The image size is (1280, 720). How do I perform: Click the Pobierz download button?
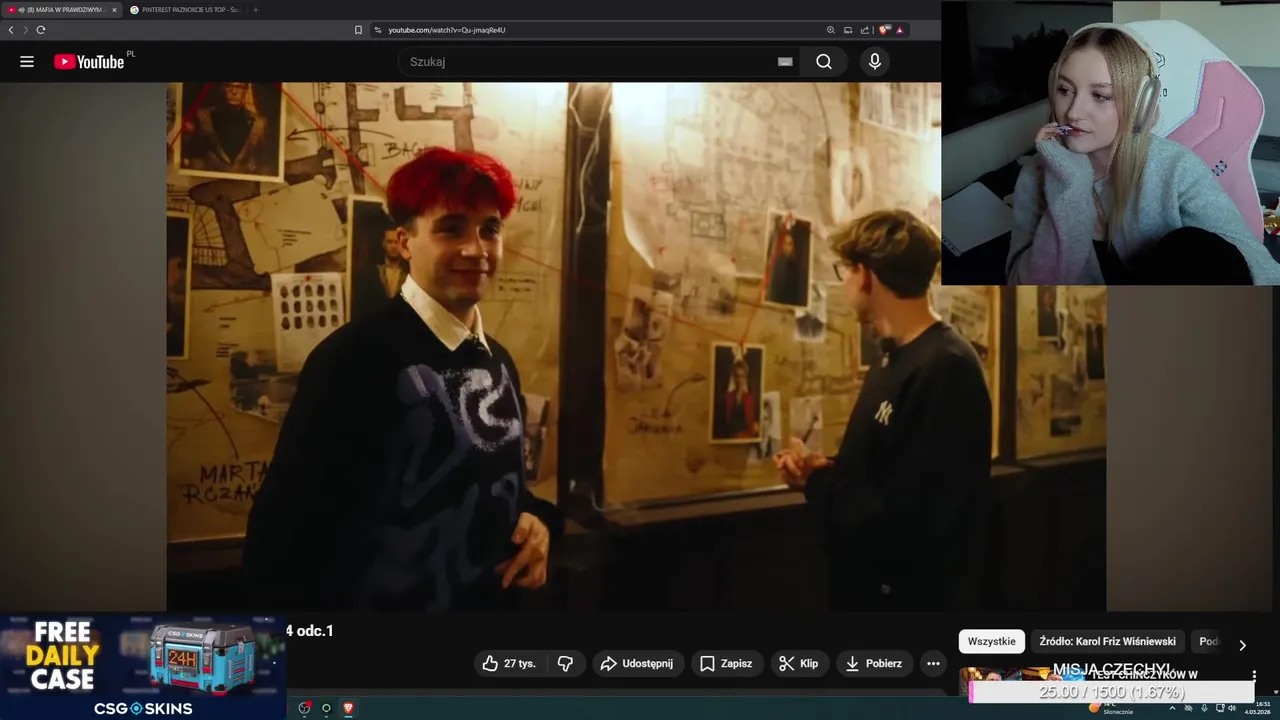[x=874, y=663]
